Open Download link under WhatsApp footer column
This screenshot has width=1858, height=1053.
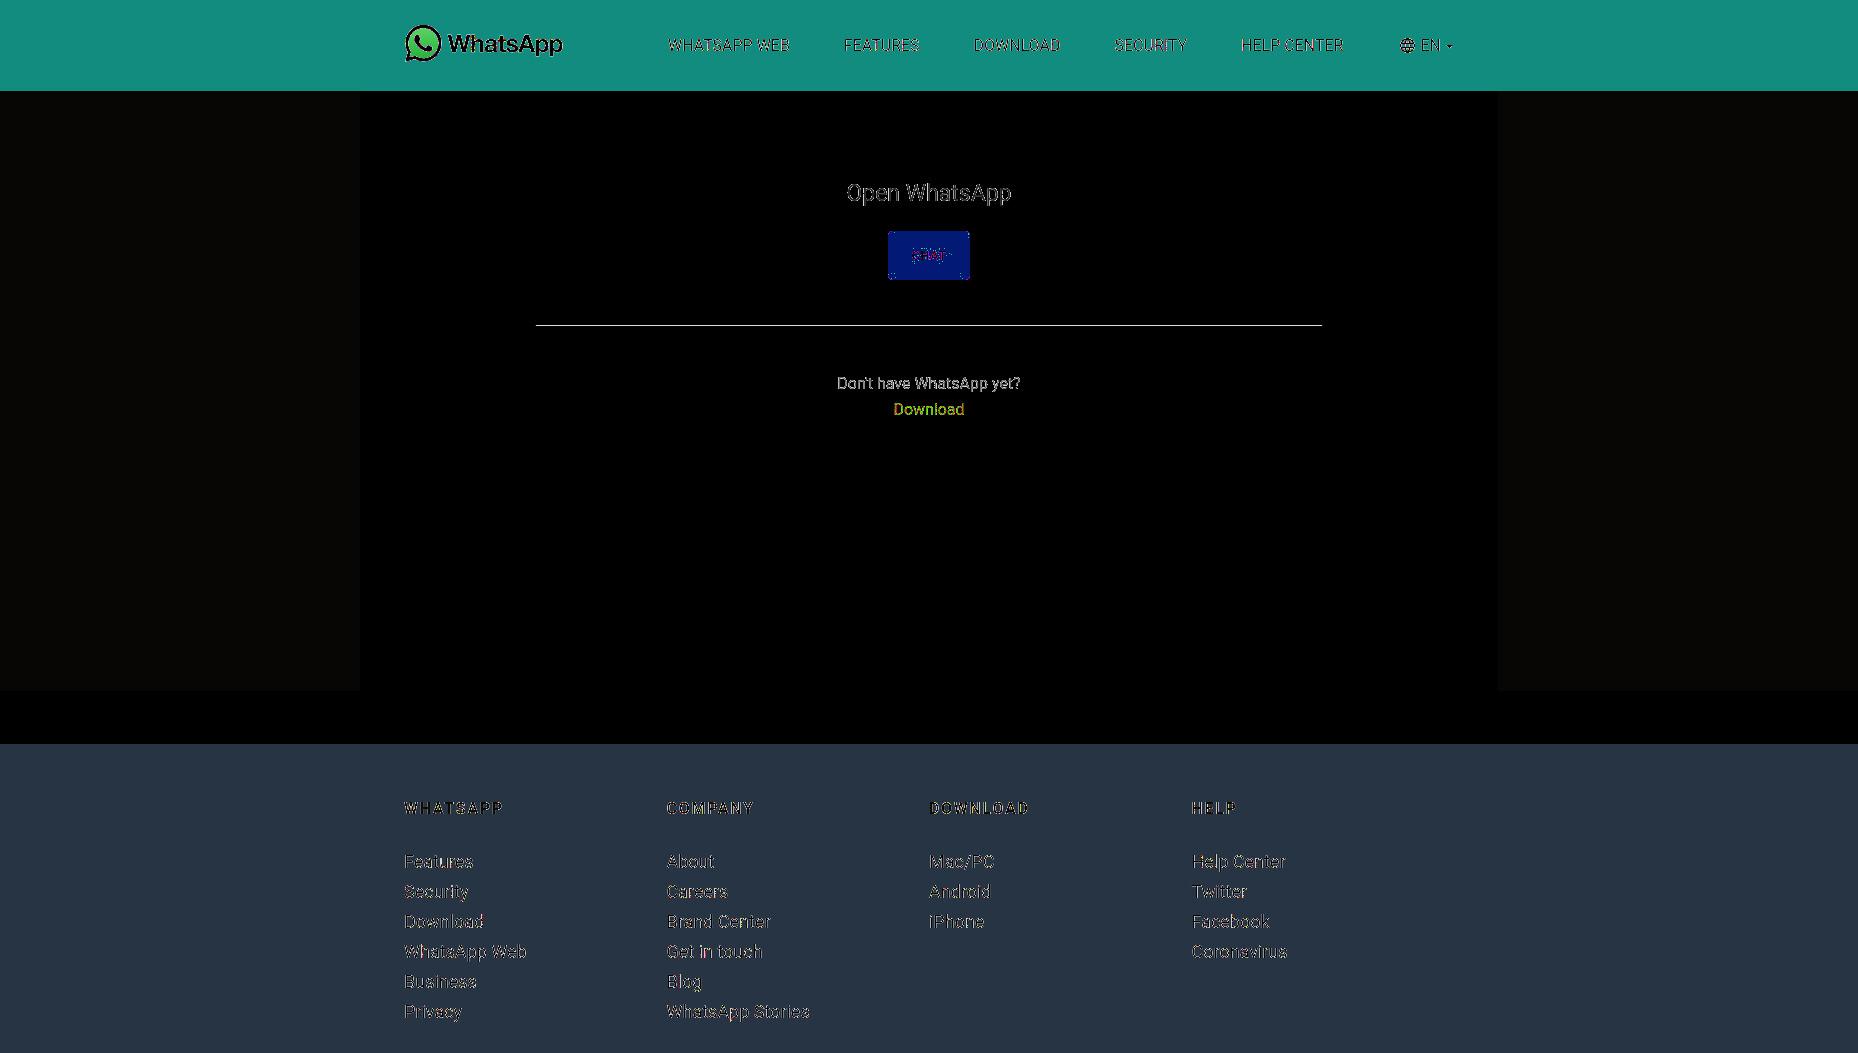pyautogui.click(x=444, y=921)
